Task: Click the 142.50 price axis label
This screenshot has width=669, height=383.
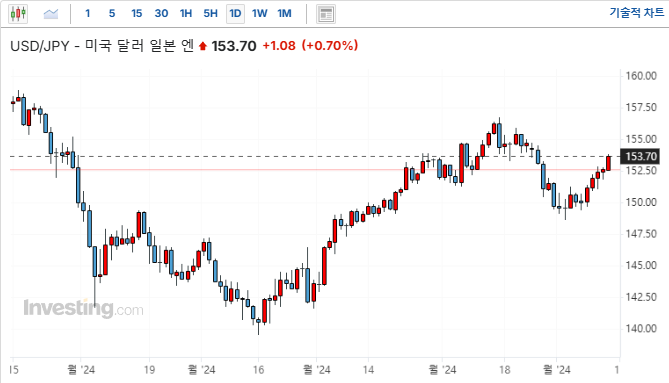Action: pos(641,297)
